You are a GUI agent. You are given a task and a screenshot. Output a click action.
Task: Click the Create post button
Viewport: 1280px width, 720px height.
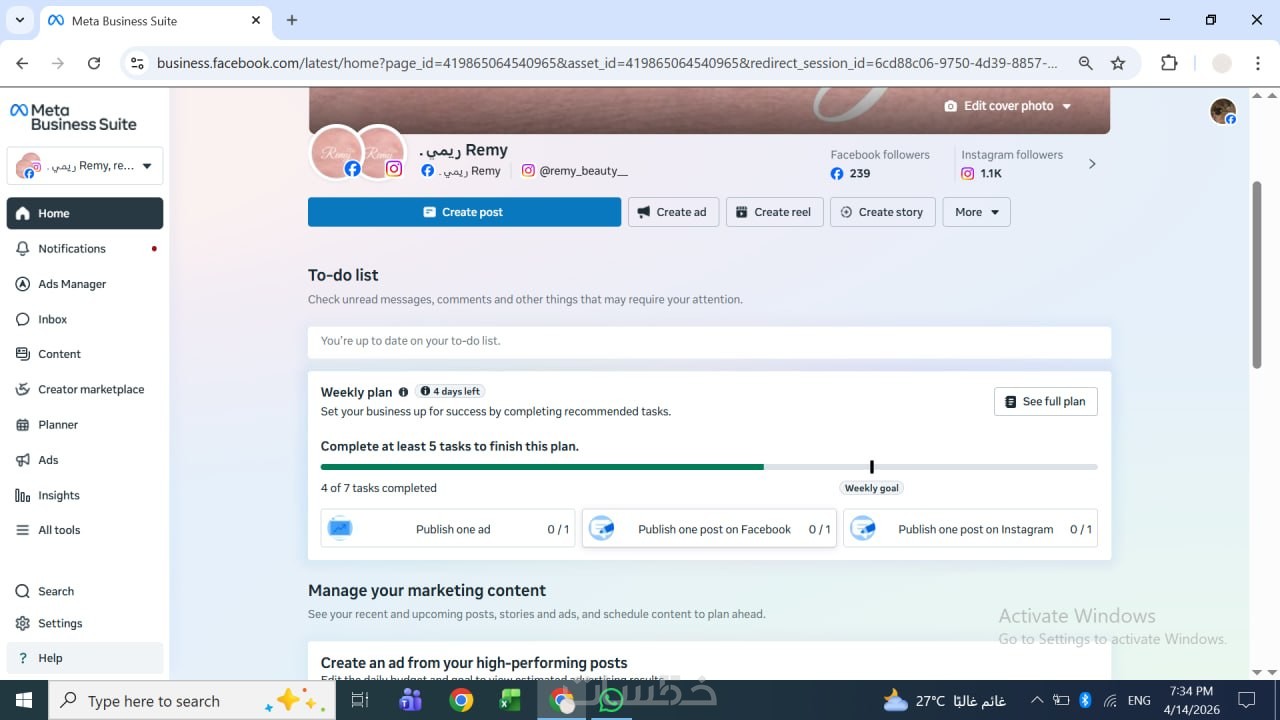464,212
